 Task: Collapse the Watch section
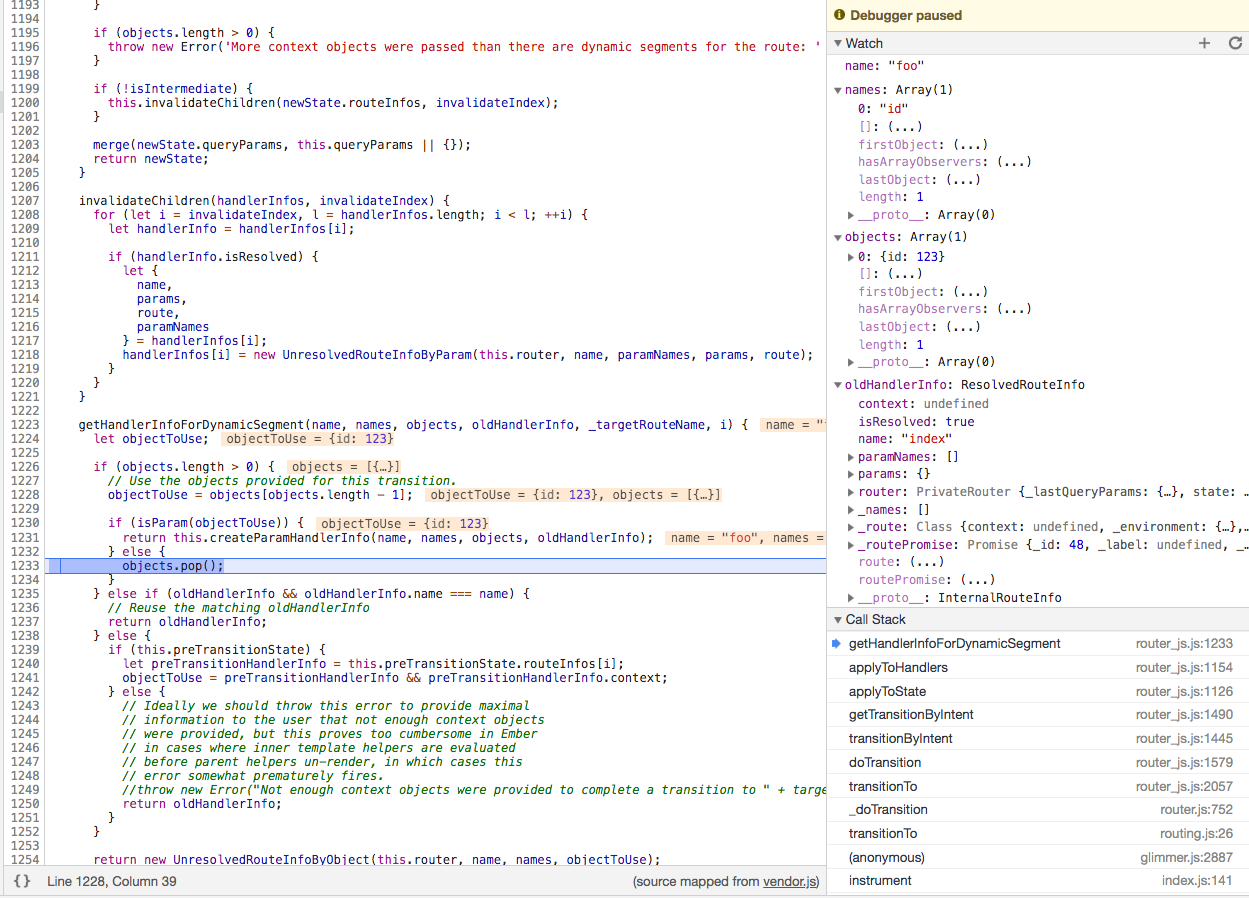point(838,43)
